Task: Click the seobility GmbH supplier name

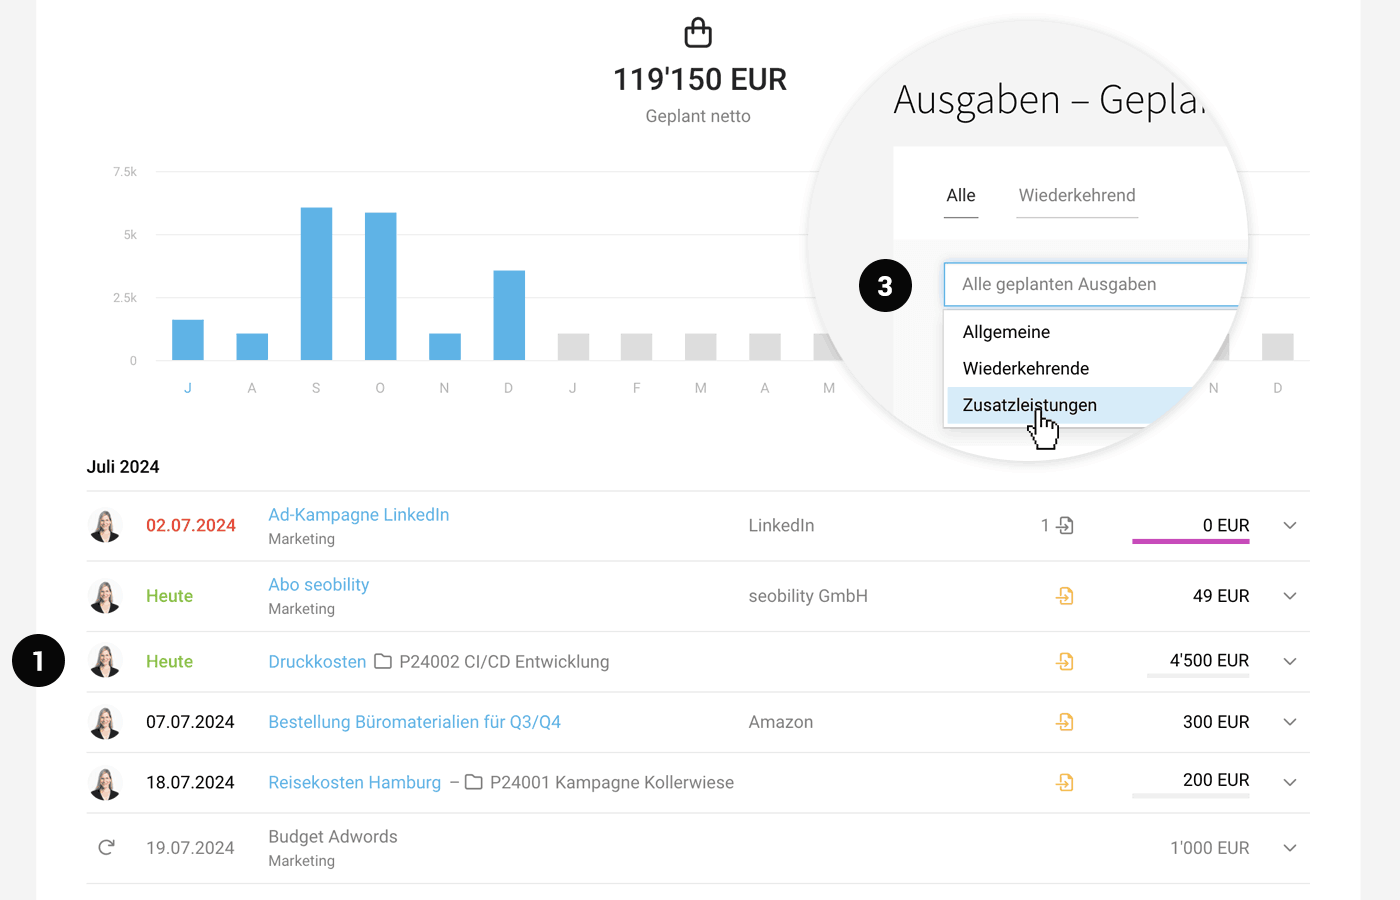Action: coord(808,596)
